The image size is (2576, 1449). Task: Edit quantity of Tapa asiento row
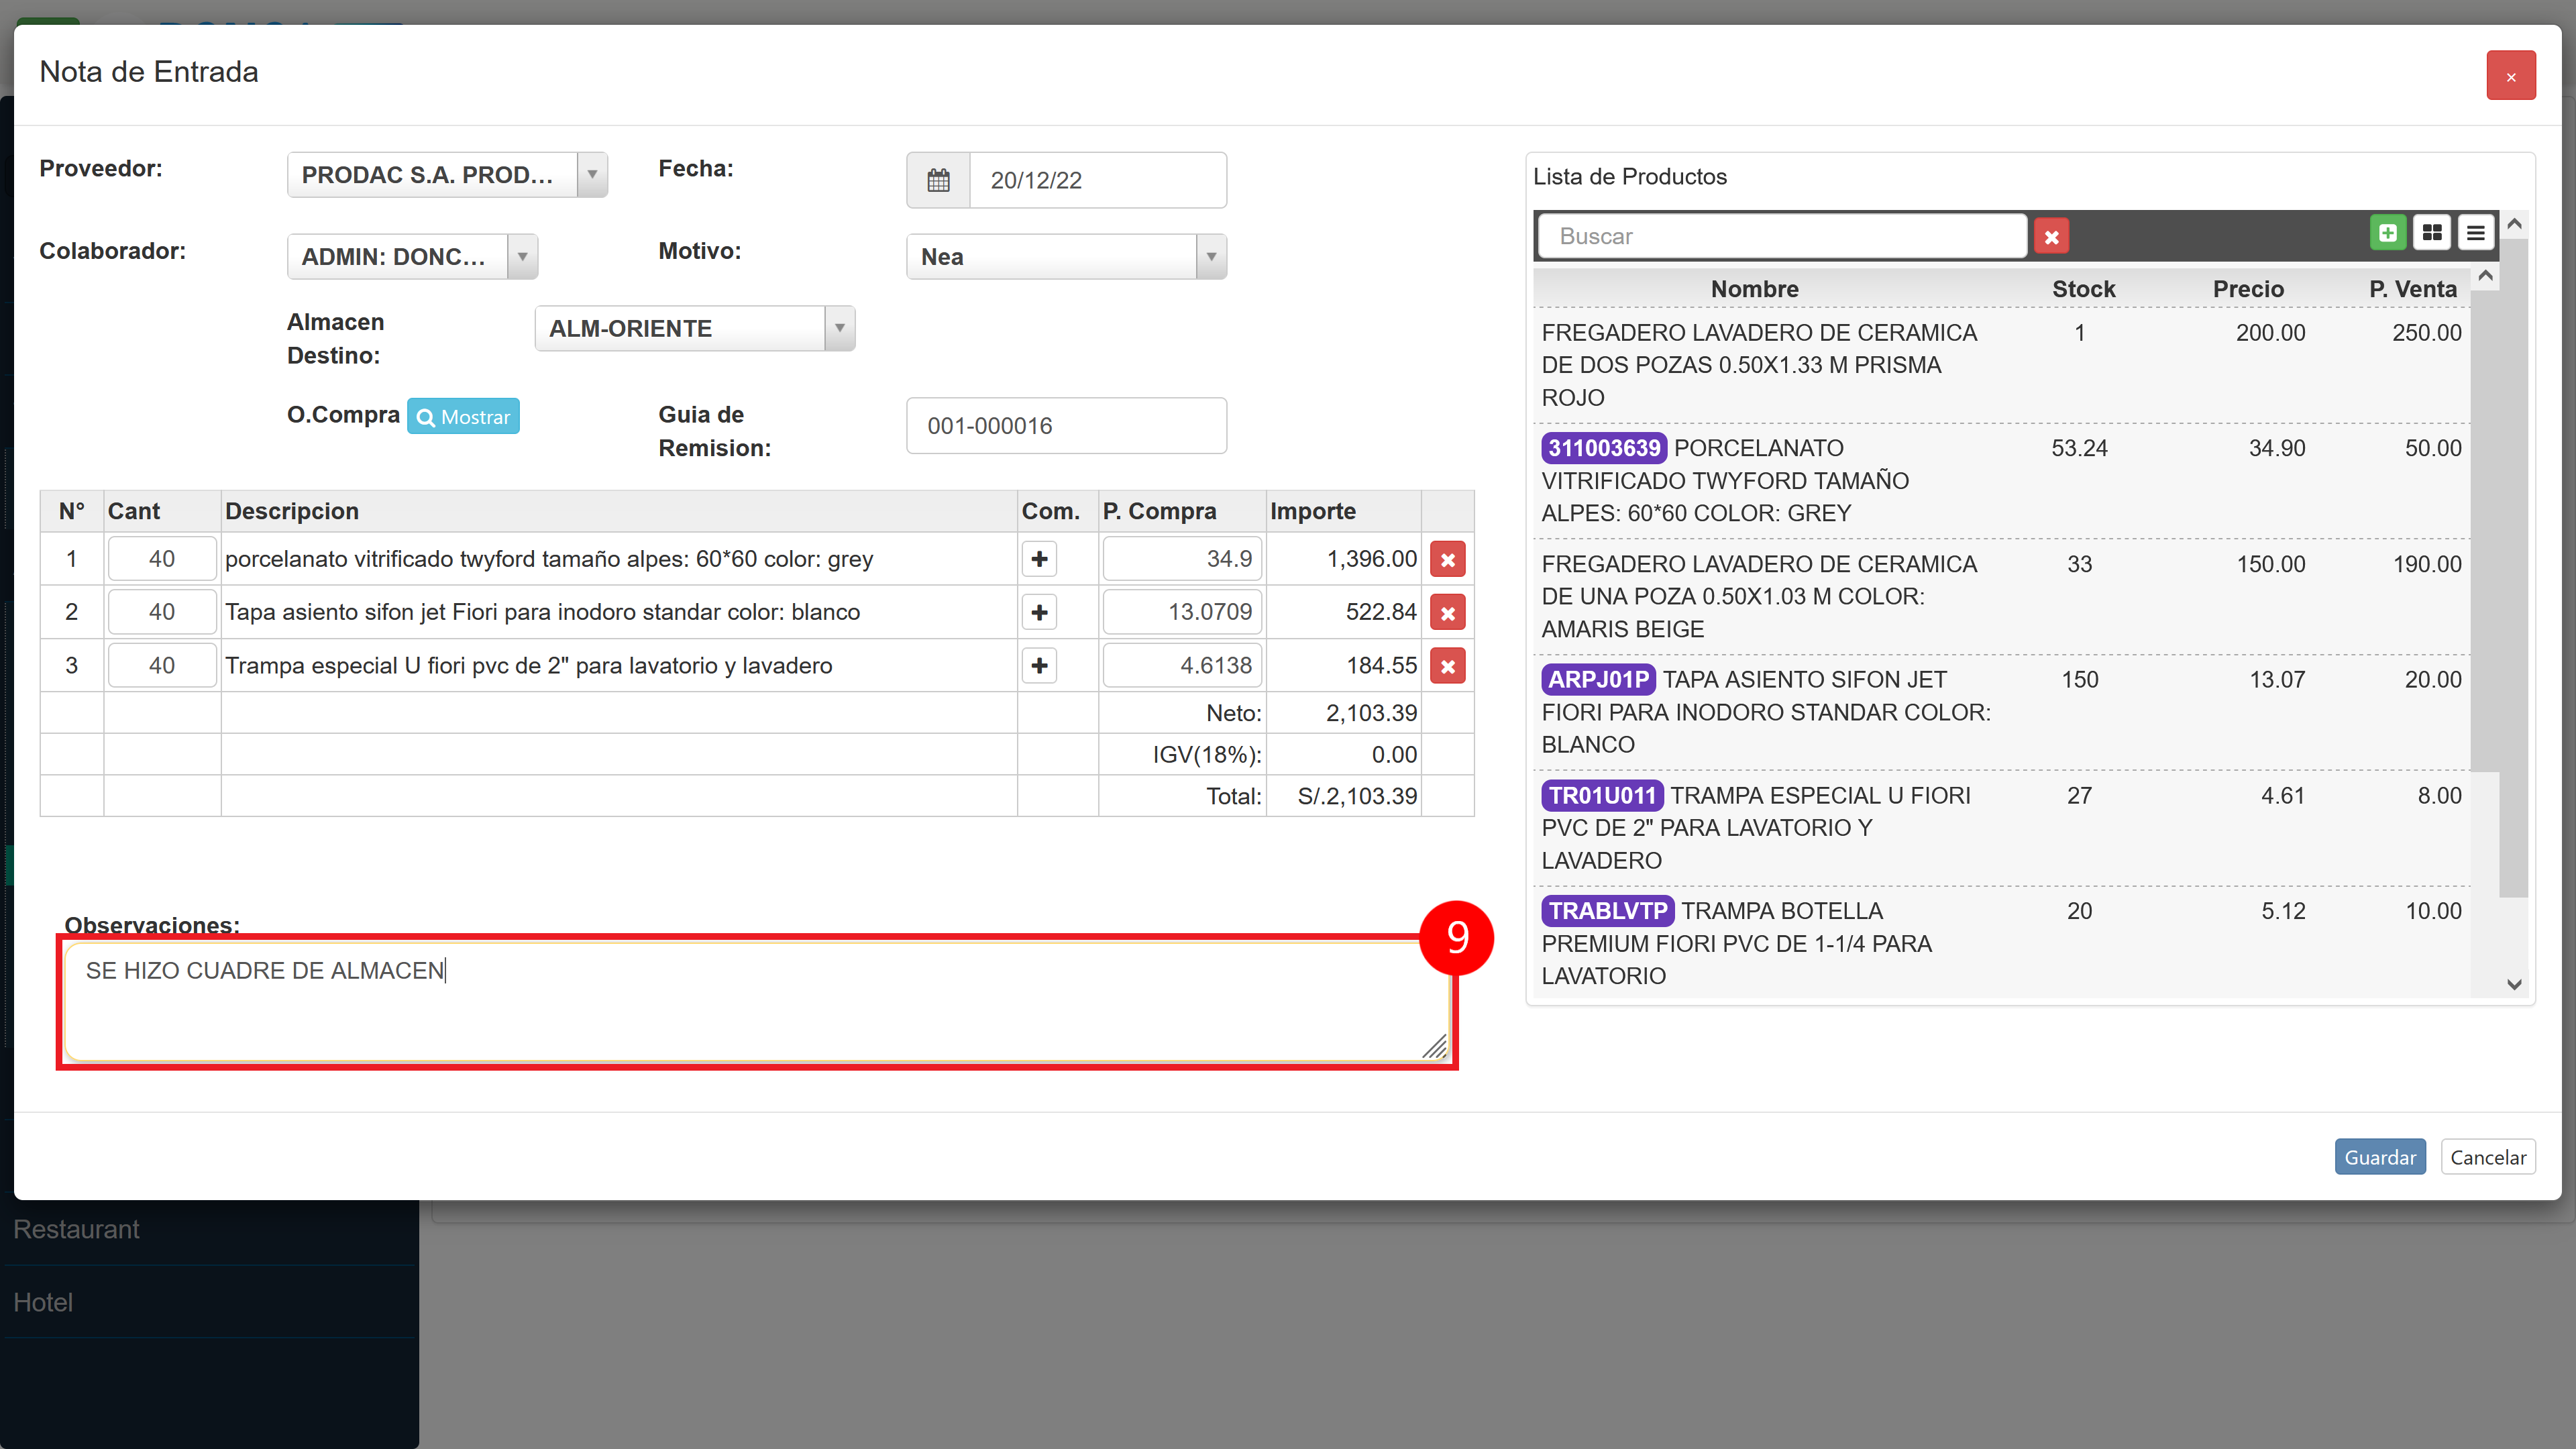point(162,612)
